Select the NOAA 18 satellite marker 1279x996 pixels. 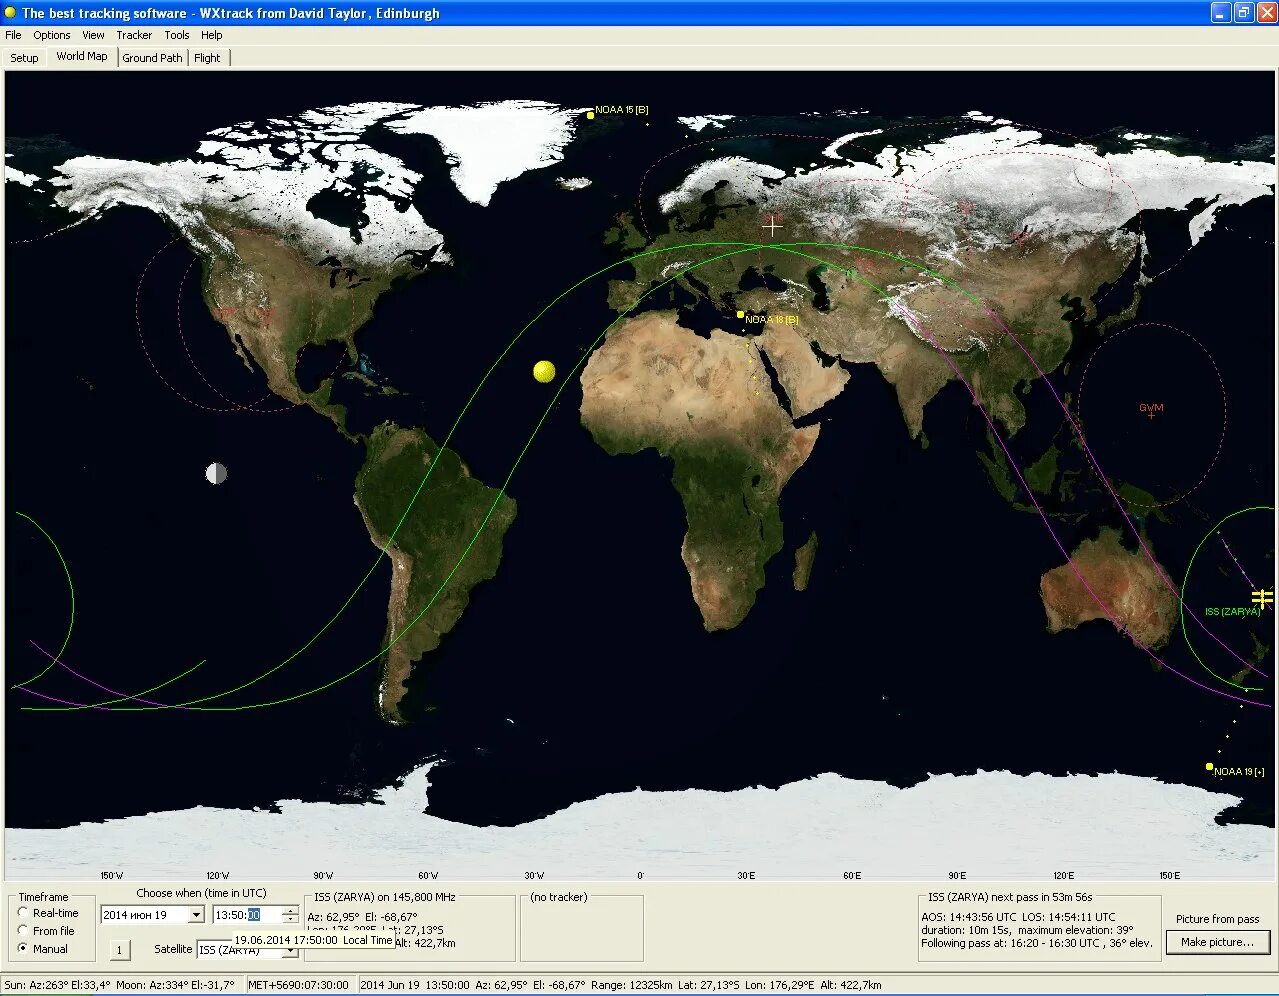[738, 314]
